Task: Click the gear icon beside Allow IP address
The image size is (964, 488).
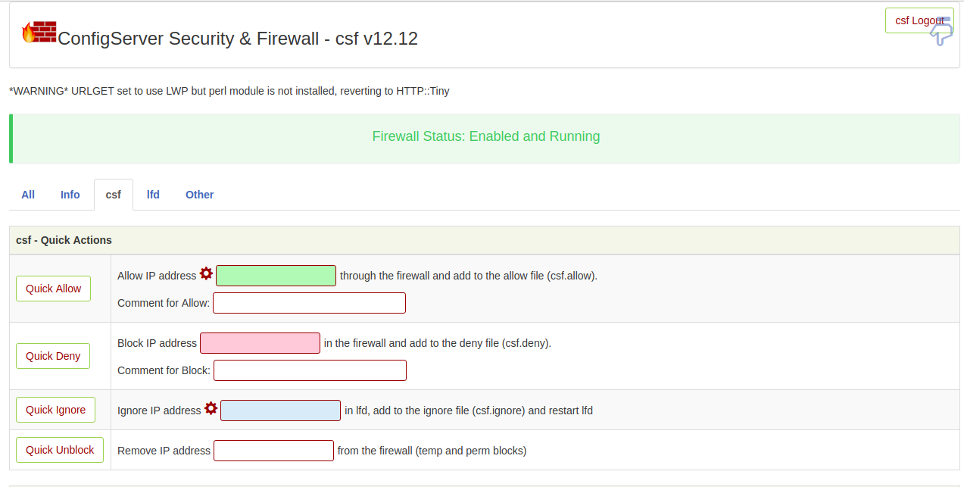Action: tap(206, 274)
